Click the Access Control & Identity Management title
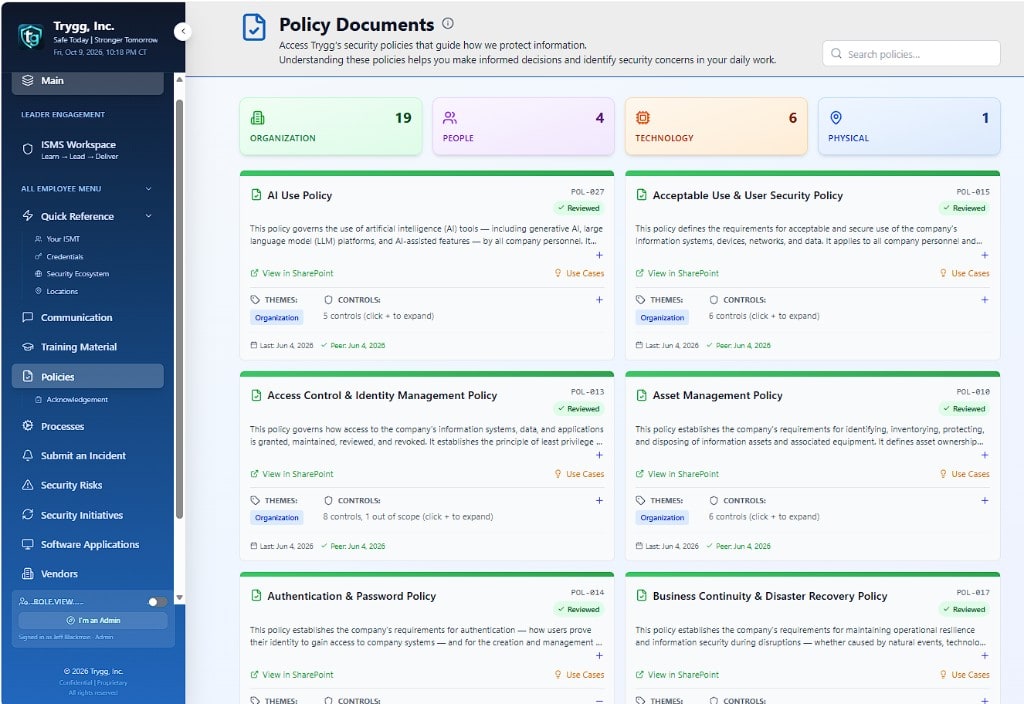Image resolution: width=1024 pixels, height=704 pixels. 382,395
